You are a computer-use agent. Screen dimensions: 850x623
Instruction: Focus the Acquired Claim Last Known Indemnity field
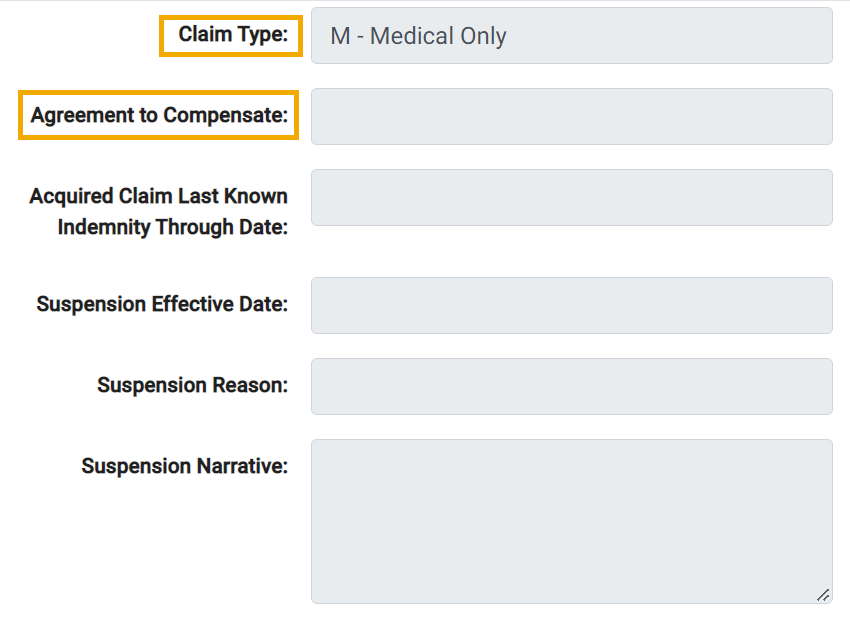(571, 197)
